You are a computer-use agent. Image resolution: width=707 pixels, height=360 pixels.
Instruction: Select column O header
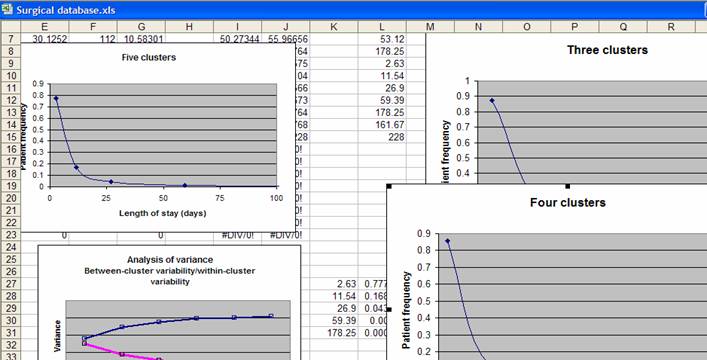click(x=527, y=27)
